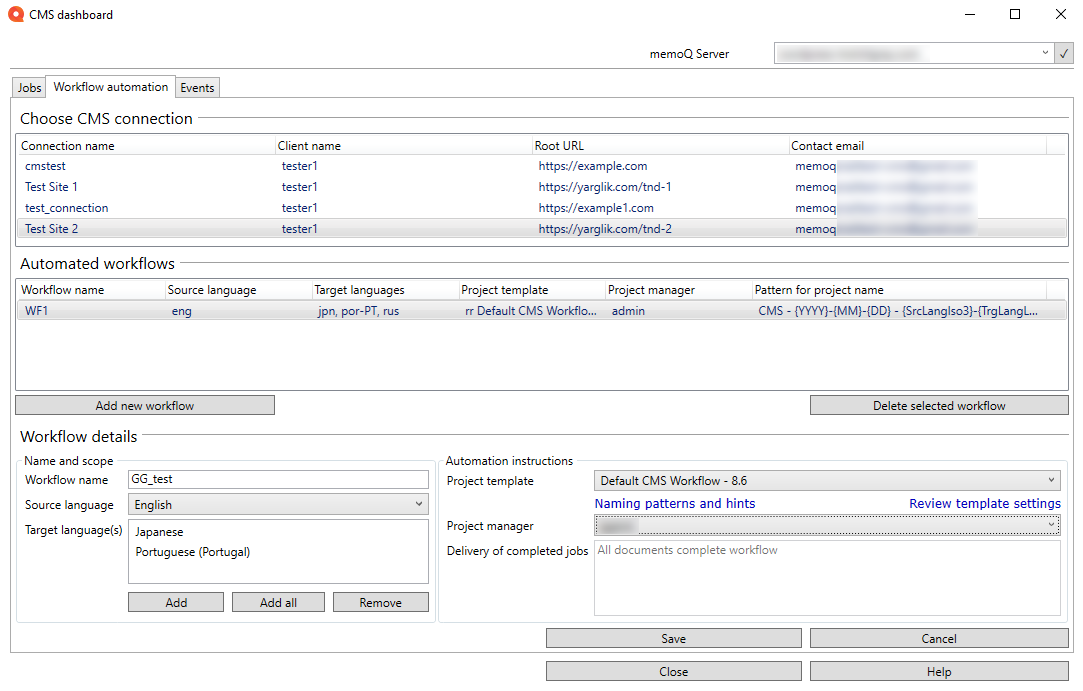Save the workflow details
This screenshot has height=691, width=1083.
tap(673, 638)
